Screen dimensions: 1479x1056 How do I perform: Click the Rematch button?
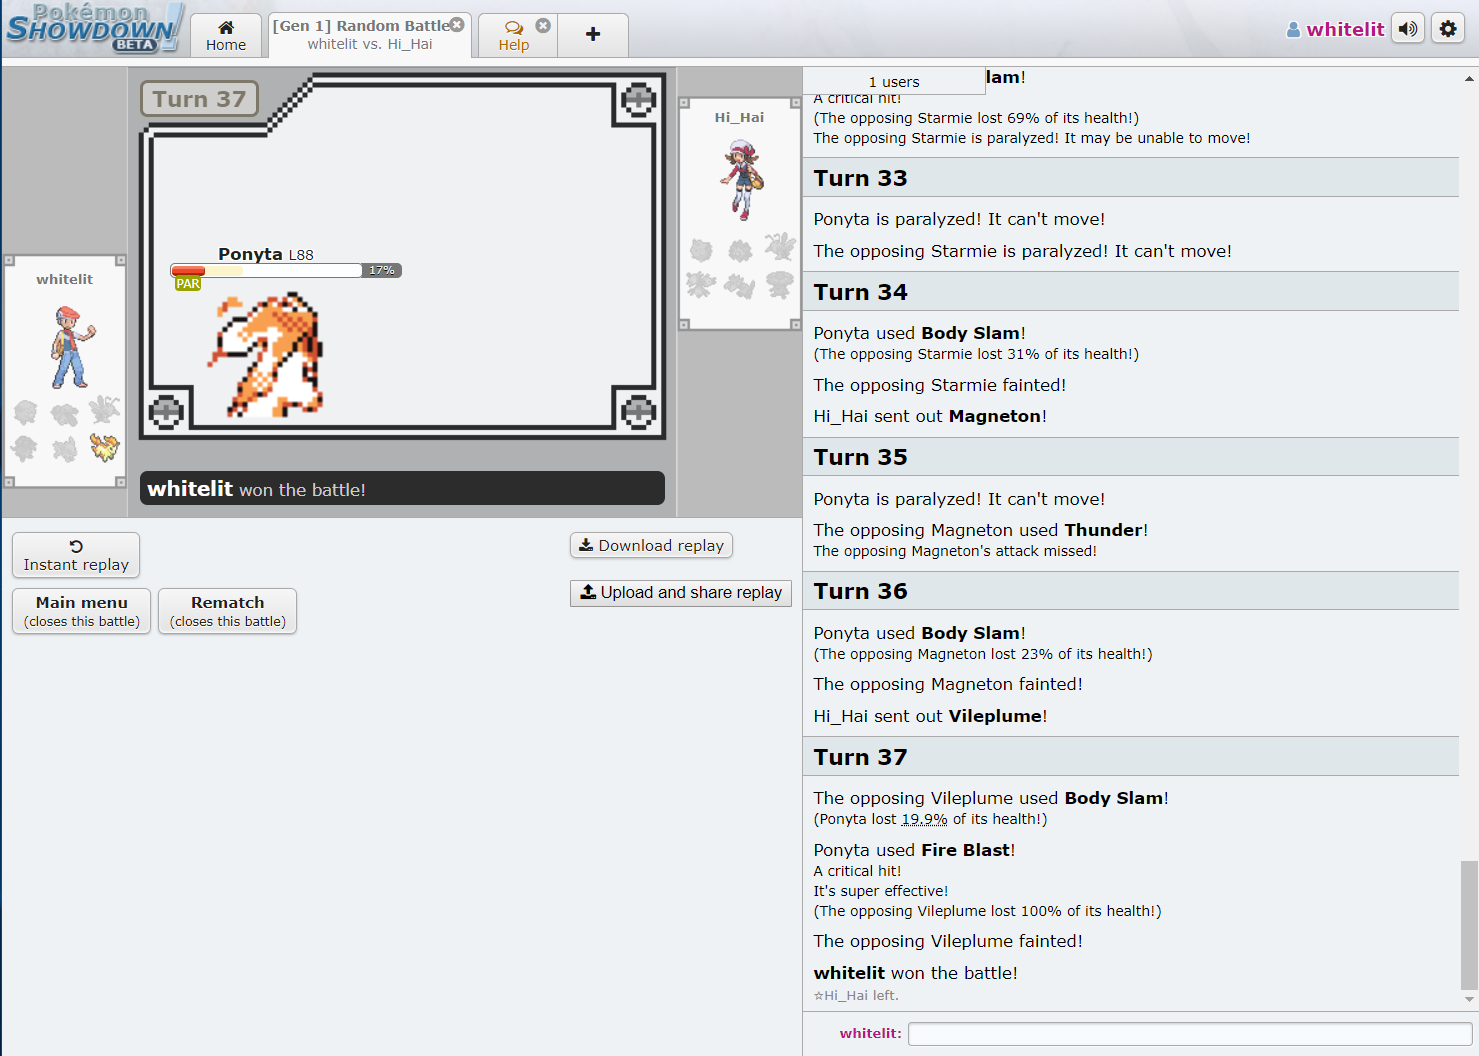coord(228,611)
